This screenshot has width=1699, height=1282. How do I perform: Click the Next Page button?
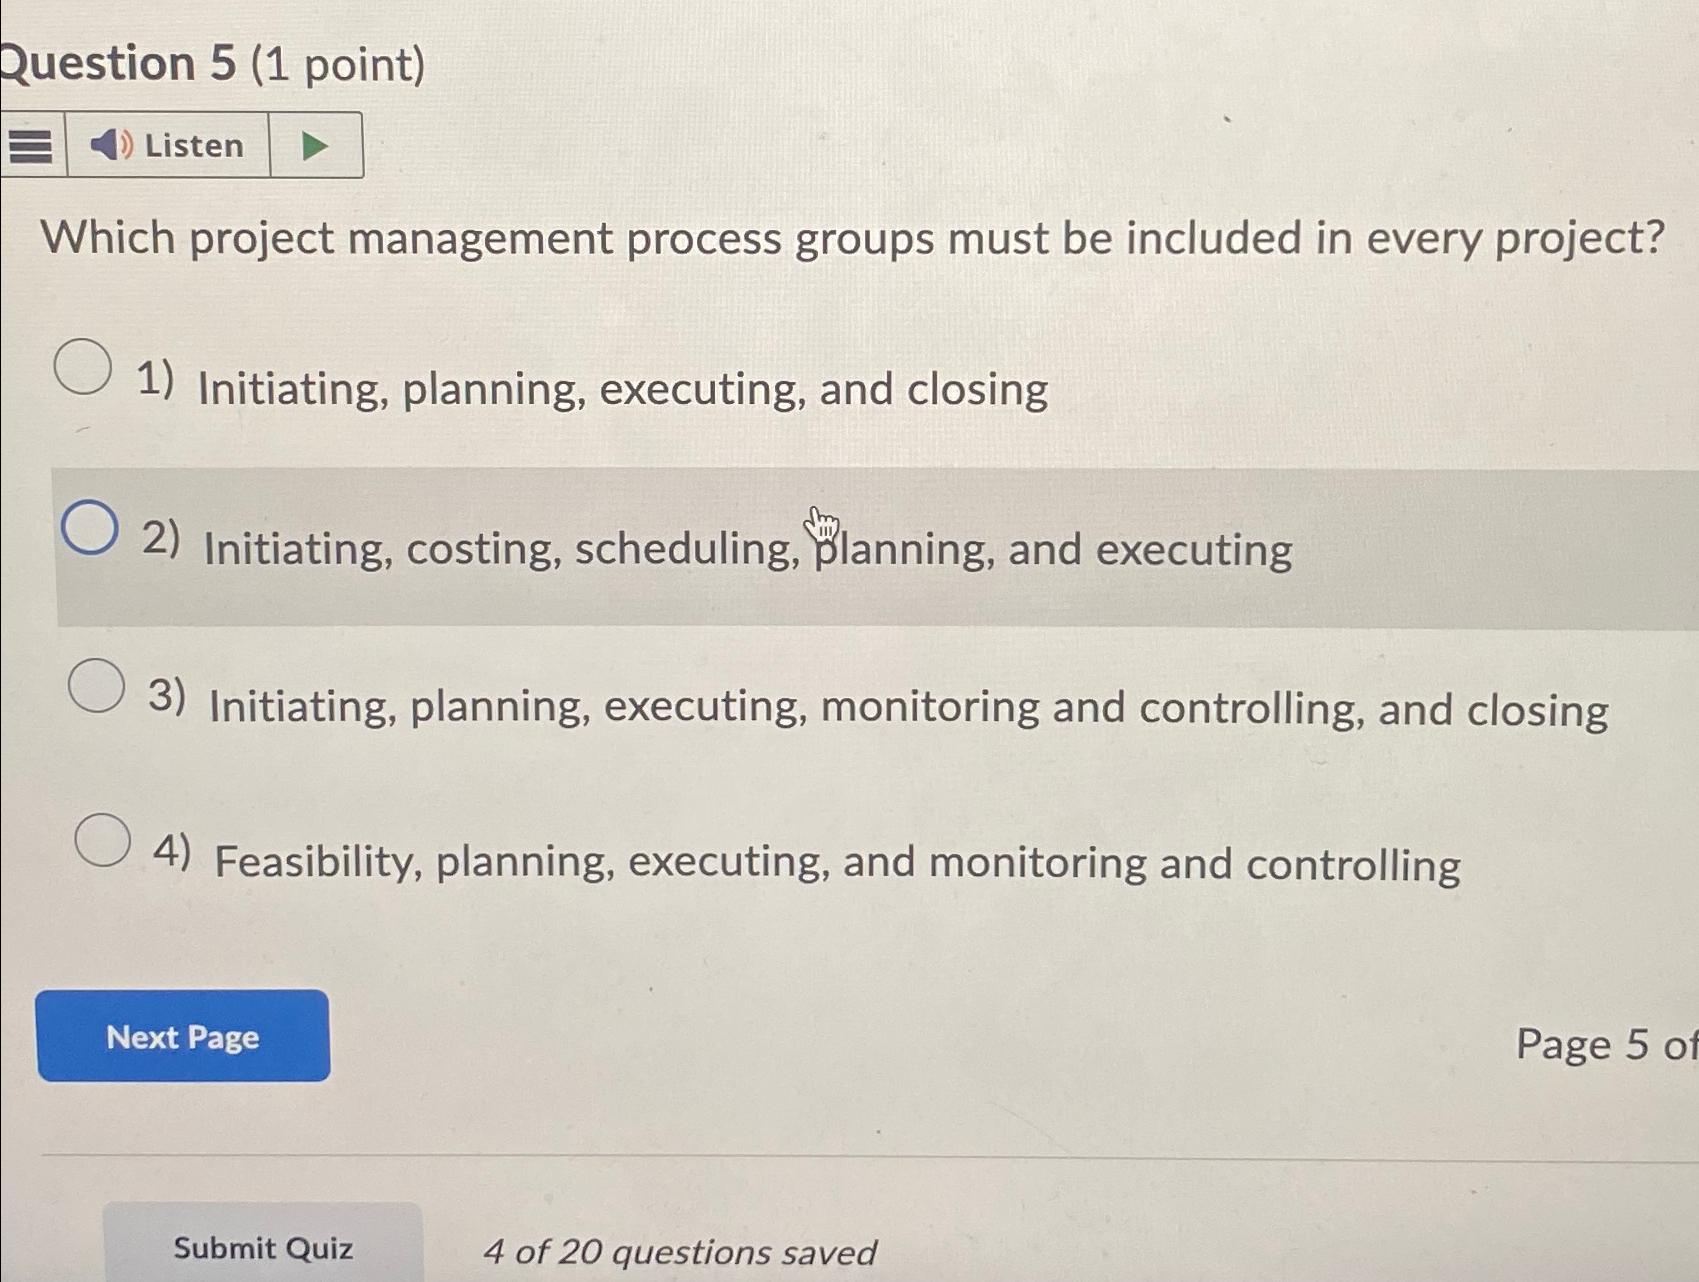(183, 1037)
